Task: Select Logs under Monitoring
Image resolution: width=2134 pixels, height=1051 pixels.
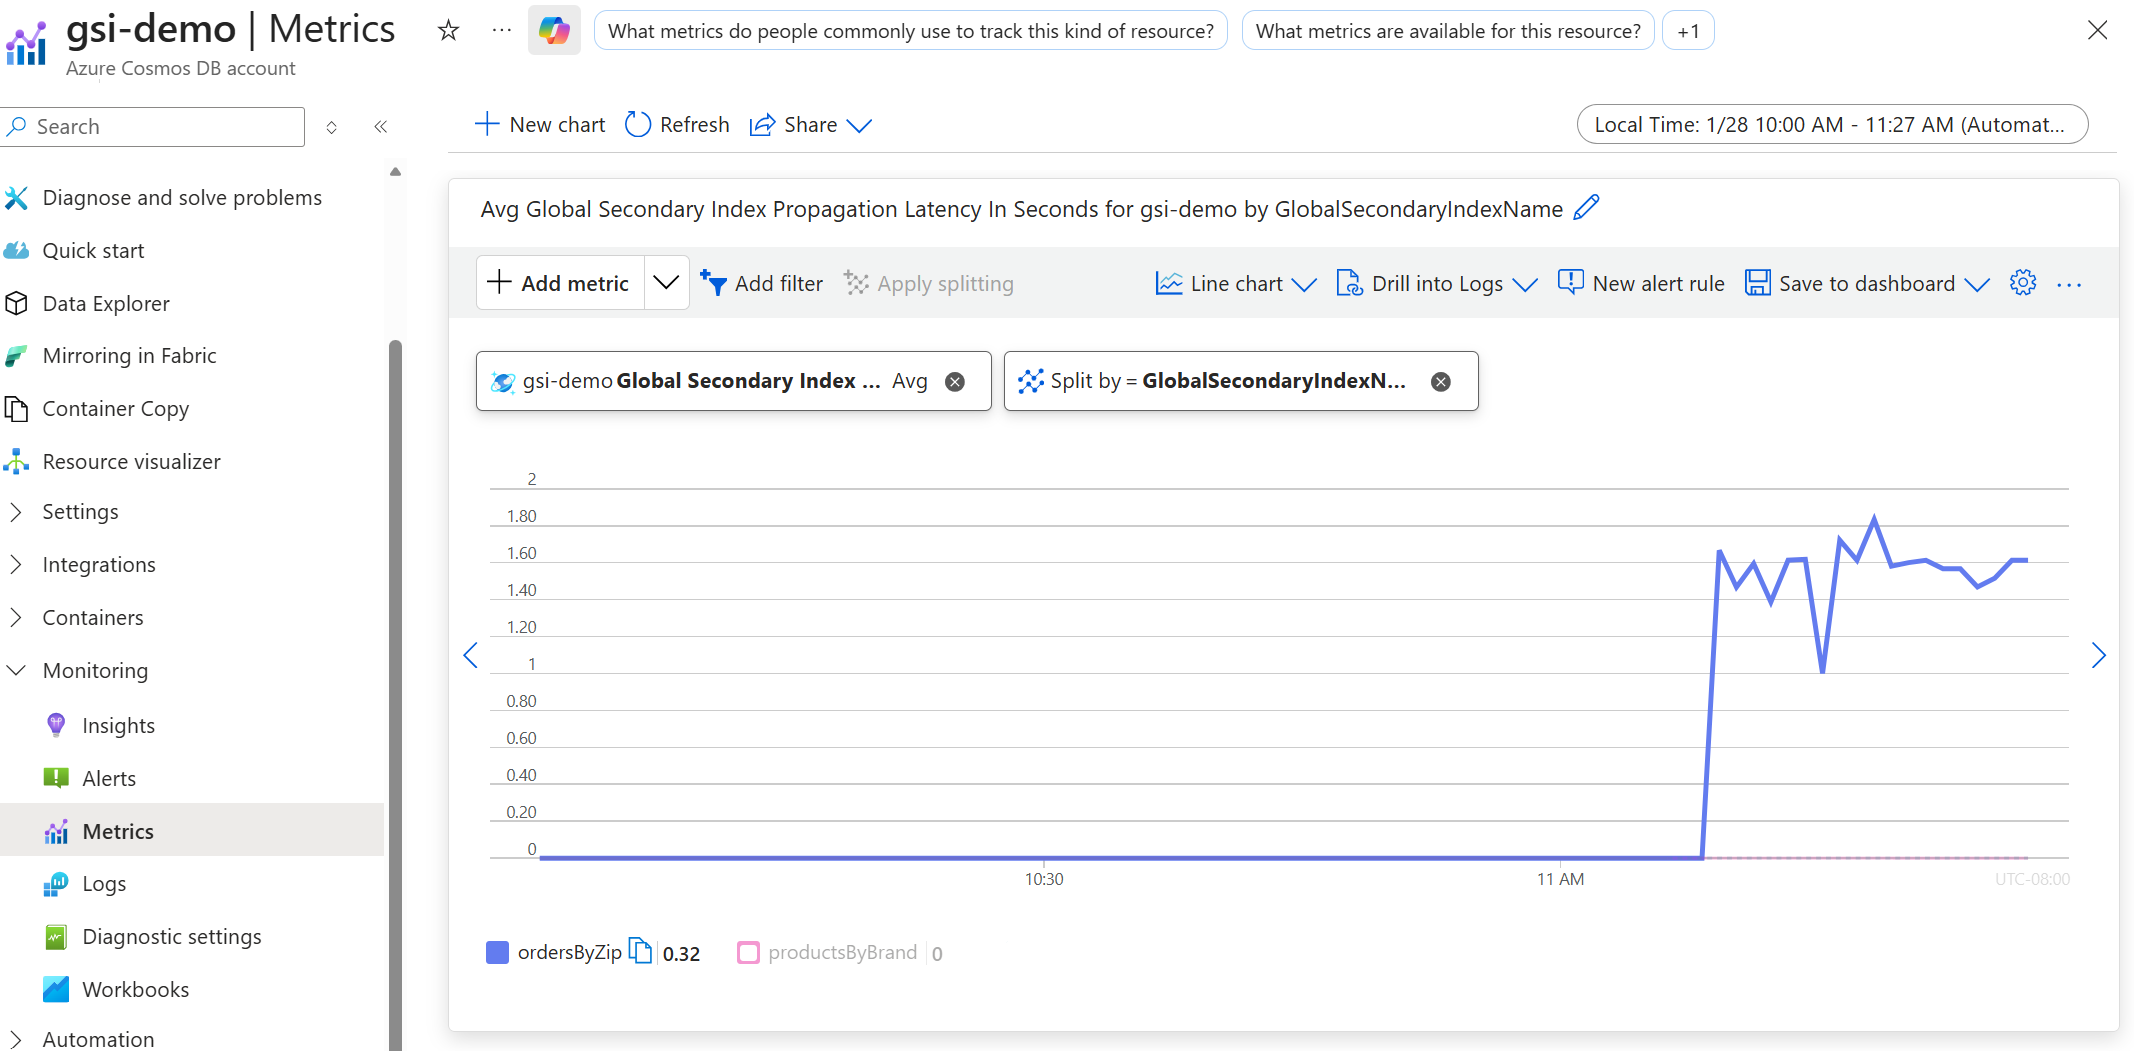Action: (x=103, y=883)
